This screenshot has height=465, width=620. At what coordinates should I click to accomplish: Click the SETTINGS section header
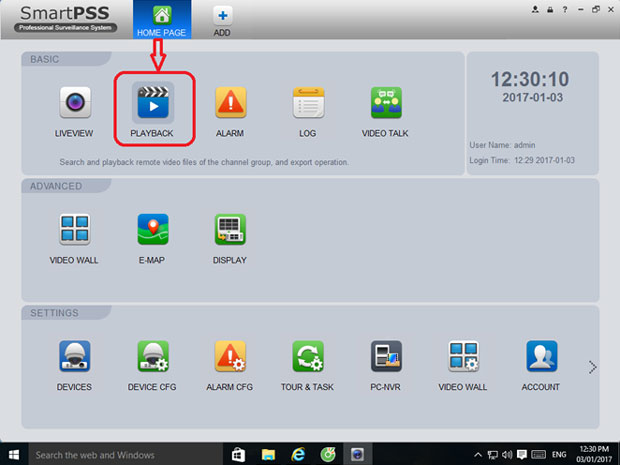pos(54,313)
